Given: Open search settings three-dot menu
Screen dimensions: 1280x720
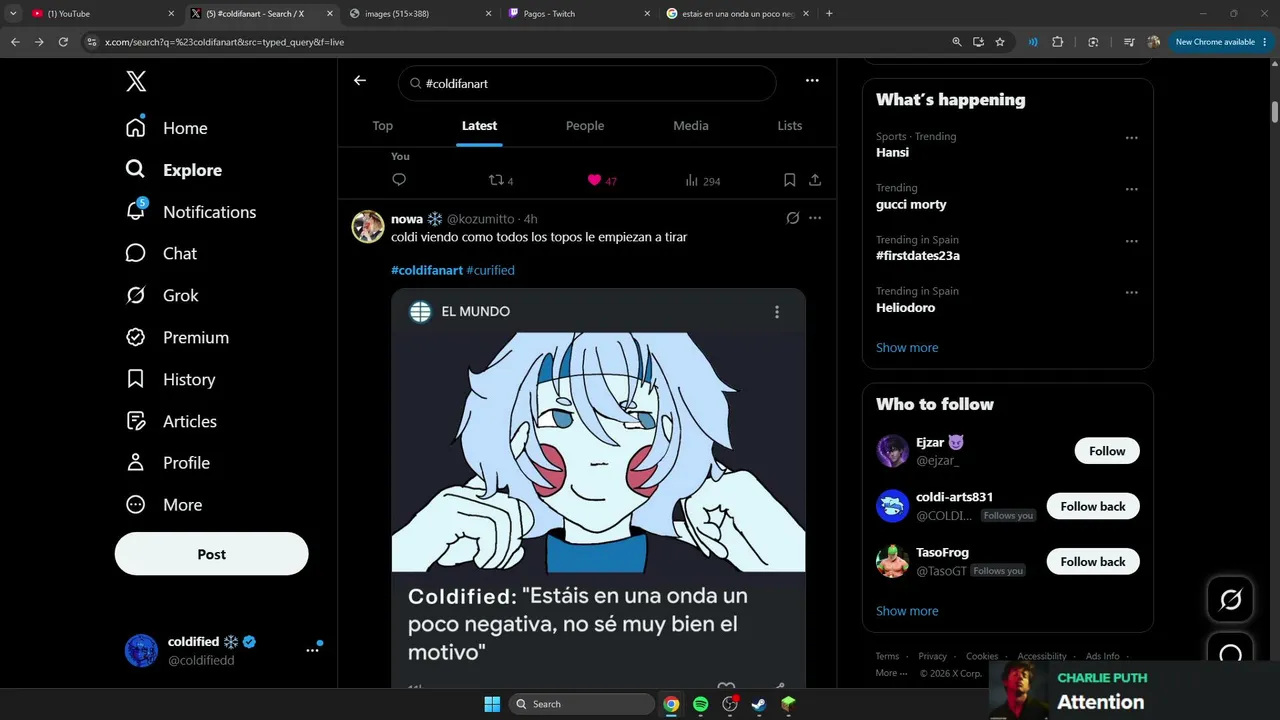Looking at the screenshot, I should click(812, 81).
